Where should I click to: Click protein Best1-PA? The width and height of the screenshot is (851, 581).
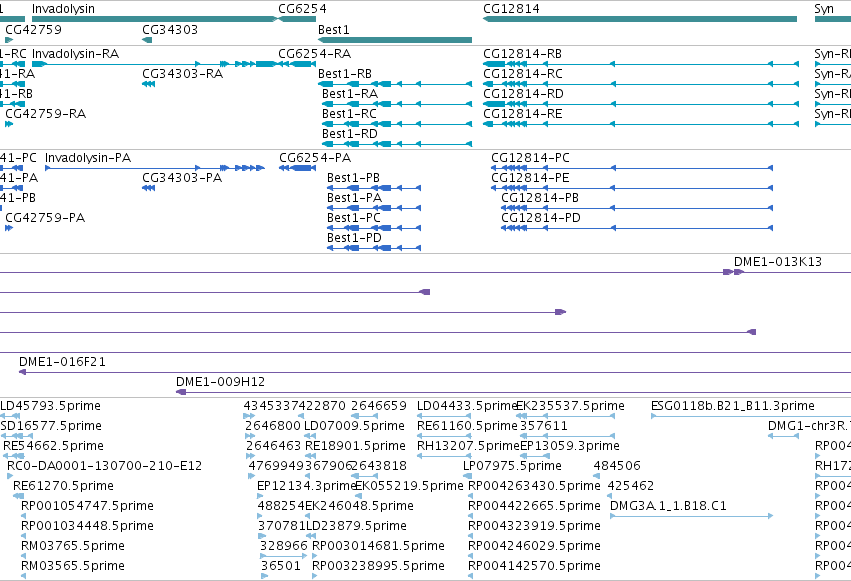coord(374,208)
